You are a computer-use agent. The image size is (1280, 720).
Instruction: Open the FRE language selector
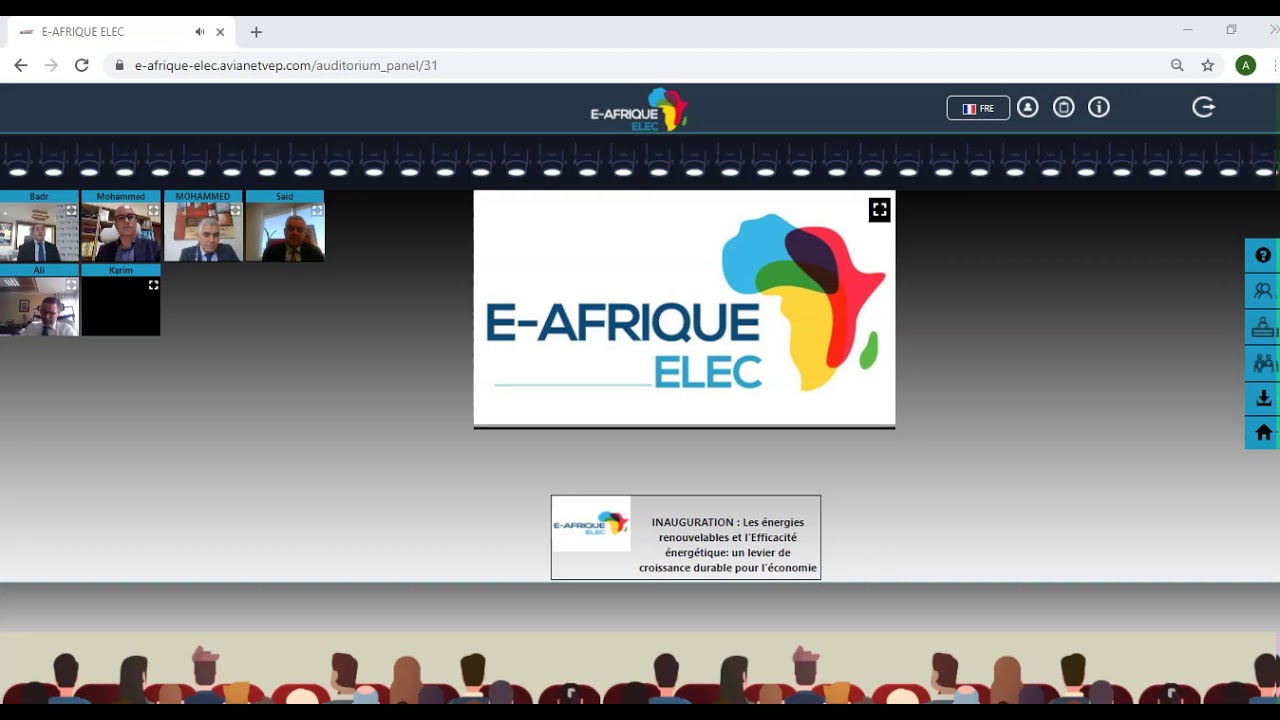[x=978, y=108]
